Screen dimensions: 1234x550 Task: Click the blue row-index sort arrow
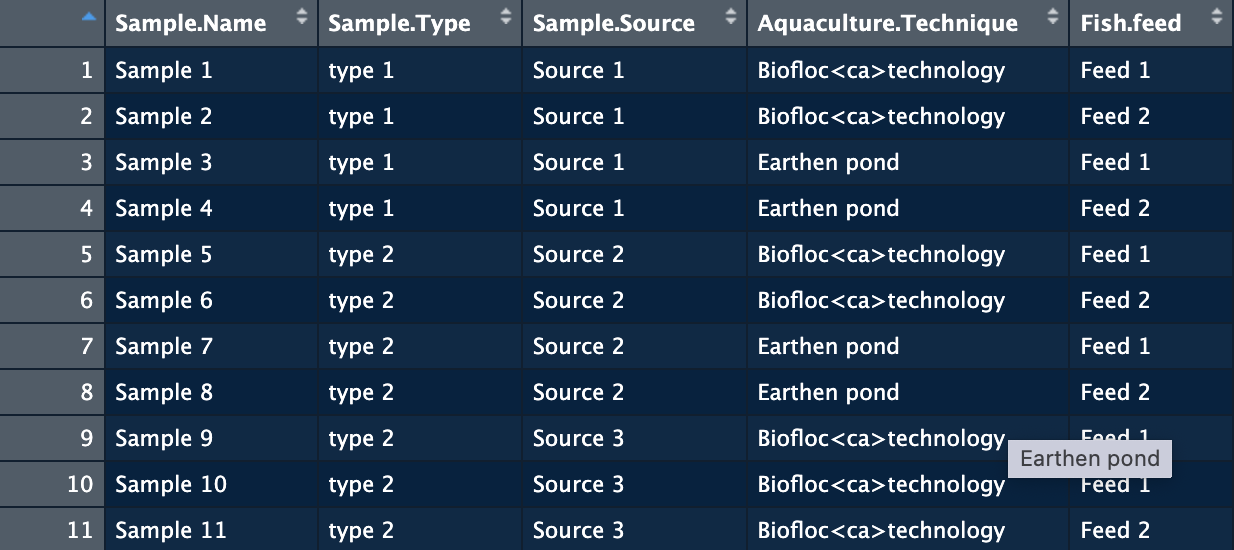click(89, 17)
